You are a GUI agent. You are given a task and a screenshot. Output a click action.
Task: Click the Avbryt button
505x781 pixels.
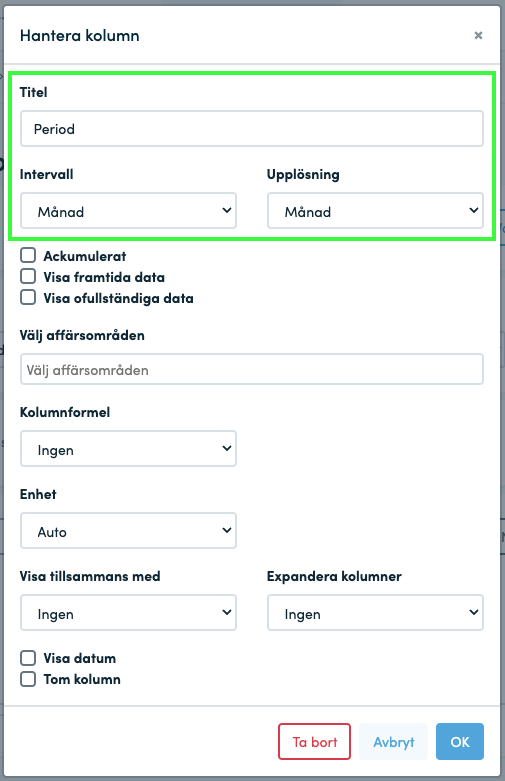pos(393,742)
